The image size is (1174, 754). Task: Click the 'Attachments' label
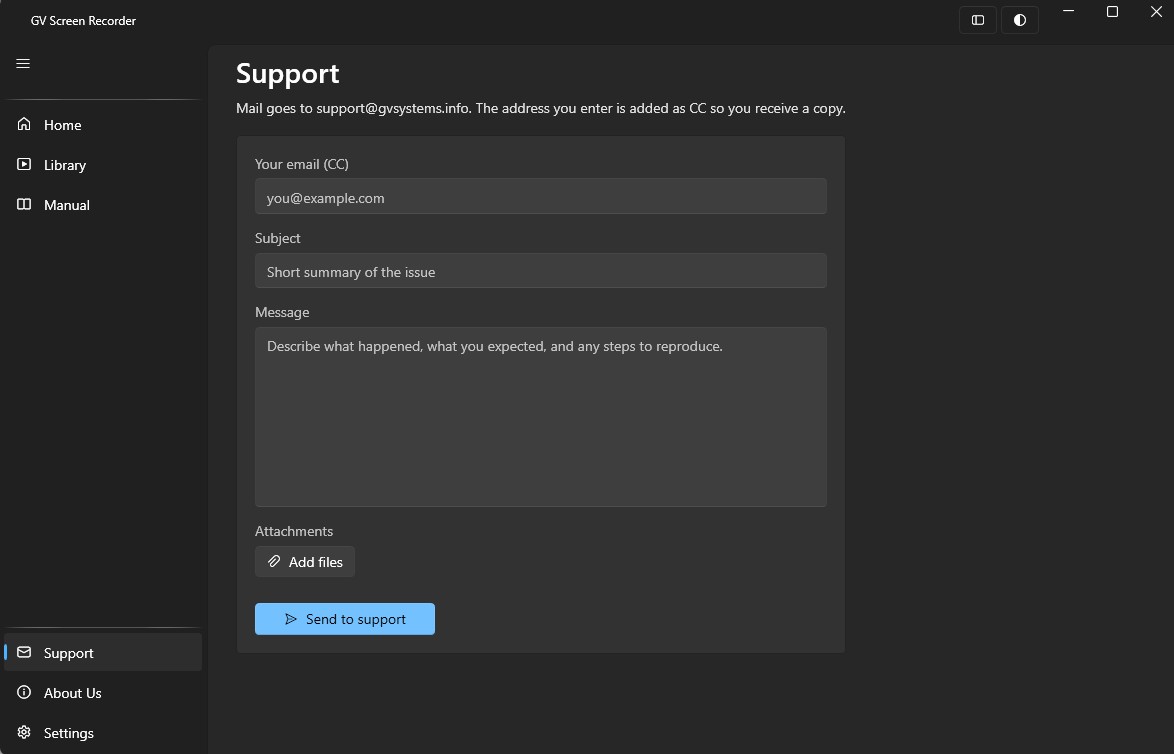(294, 531)
